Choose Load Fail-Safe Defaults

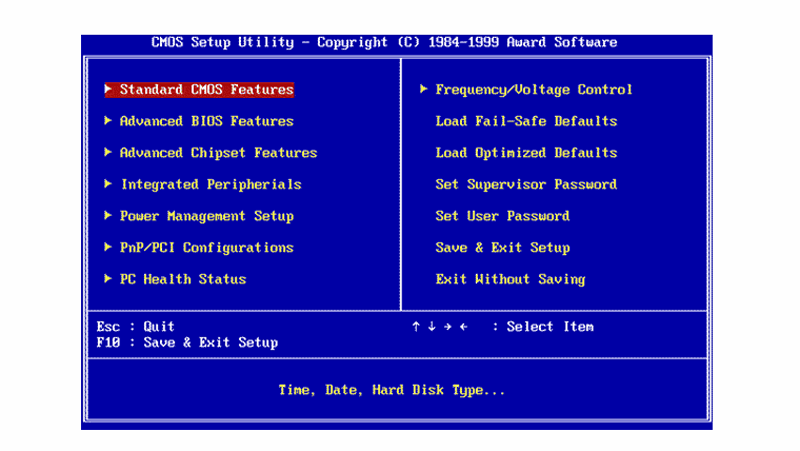point(526,121)
